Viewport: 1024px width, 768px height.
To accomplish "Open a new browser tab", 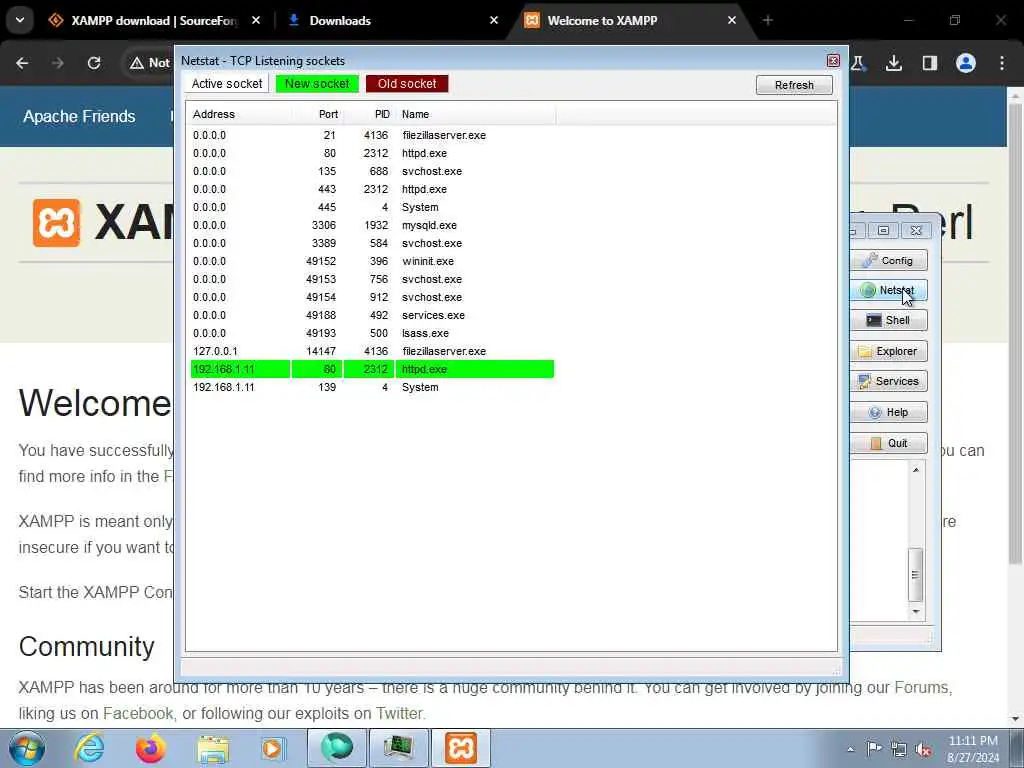I will pyautogui.click(x=768, y=21).
